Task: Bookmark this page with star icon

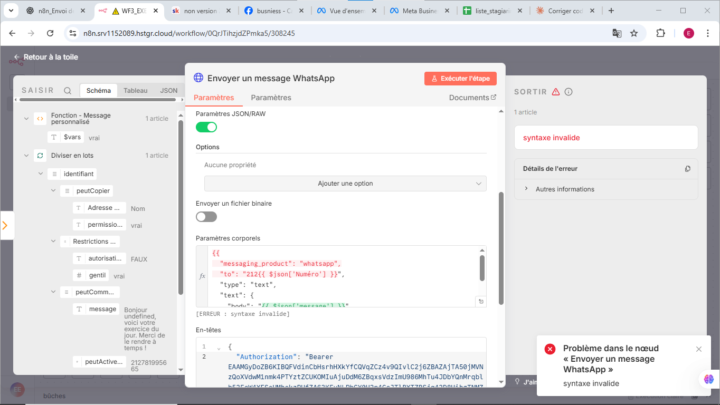Action: coord(634,33)
